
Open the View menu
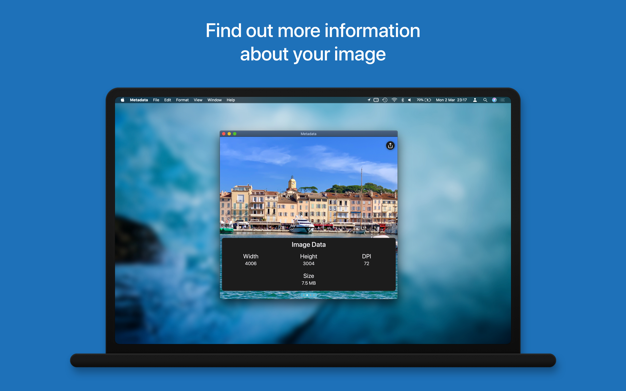tap(198, 100)
